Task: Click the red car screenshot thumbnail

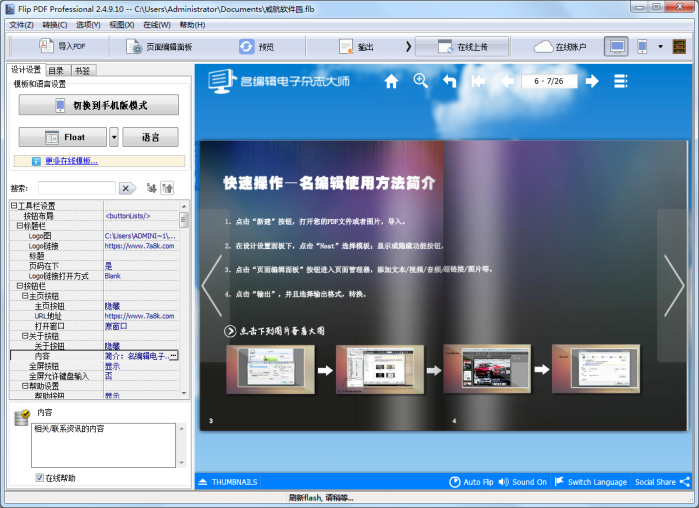Action: [487, 369]
